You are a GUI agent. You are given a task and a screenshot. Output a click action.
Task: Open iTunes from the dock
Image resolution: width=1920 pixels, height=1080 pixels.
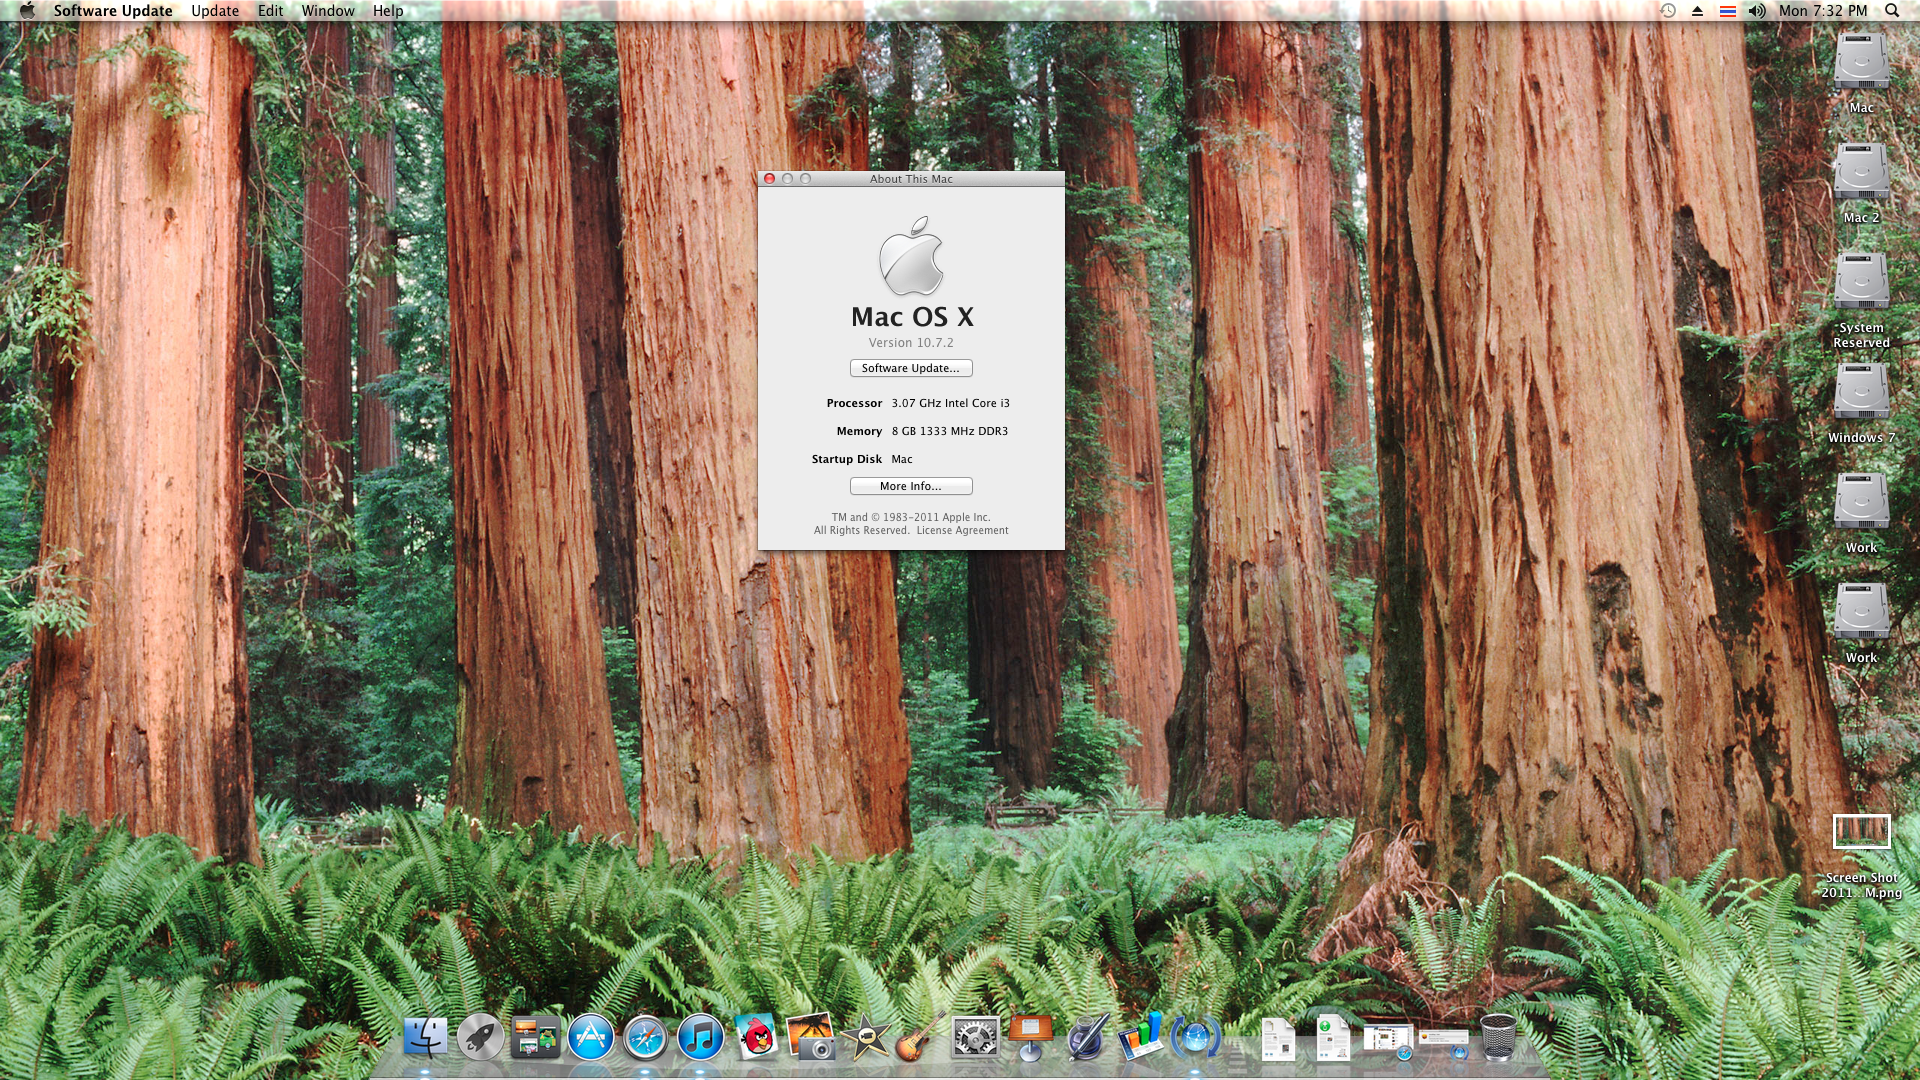click(701, 1038)
